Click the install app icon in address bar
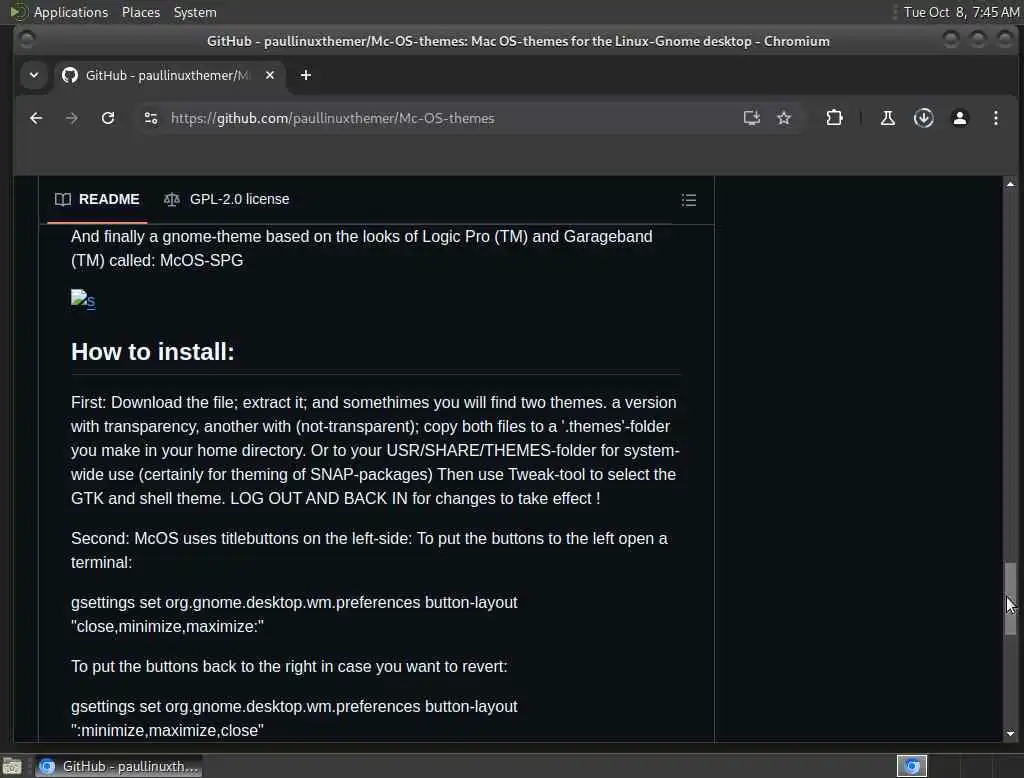 [752, 118]
